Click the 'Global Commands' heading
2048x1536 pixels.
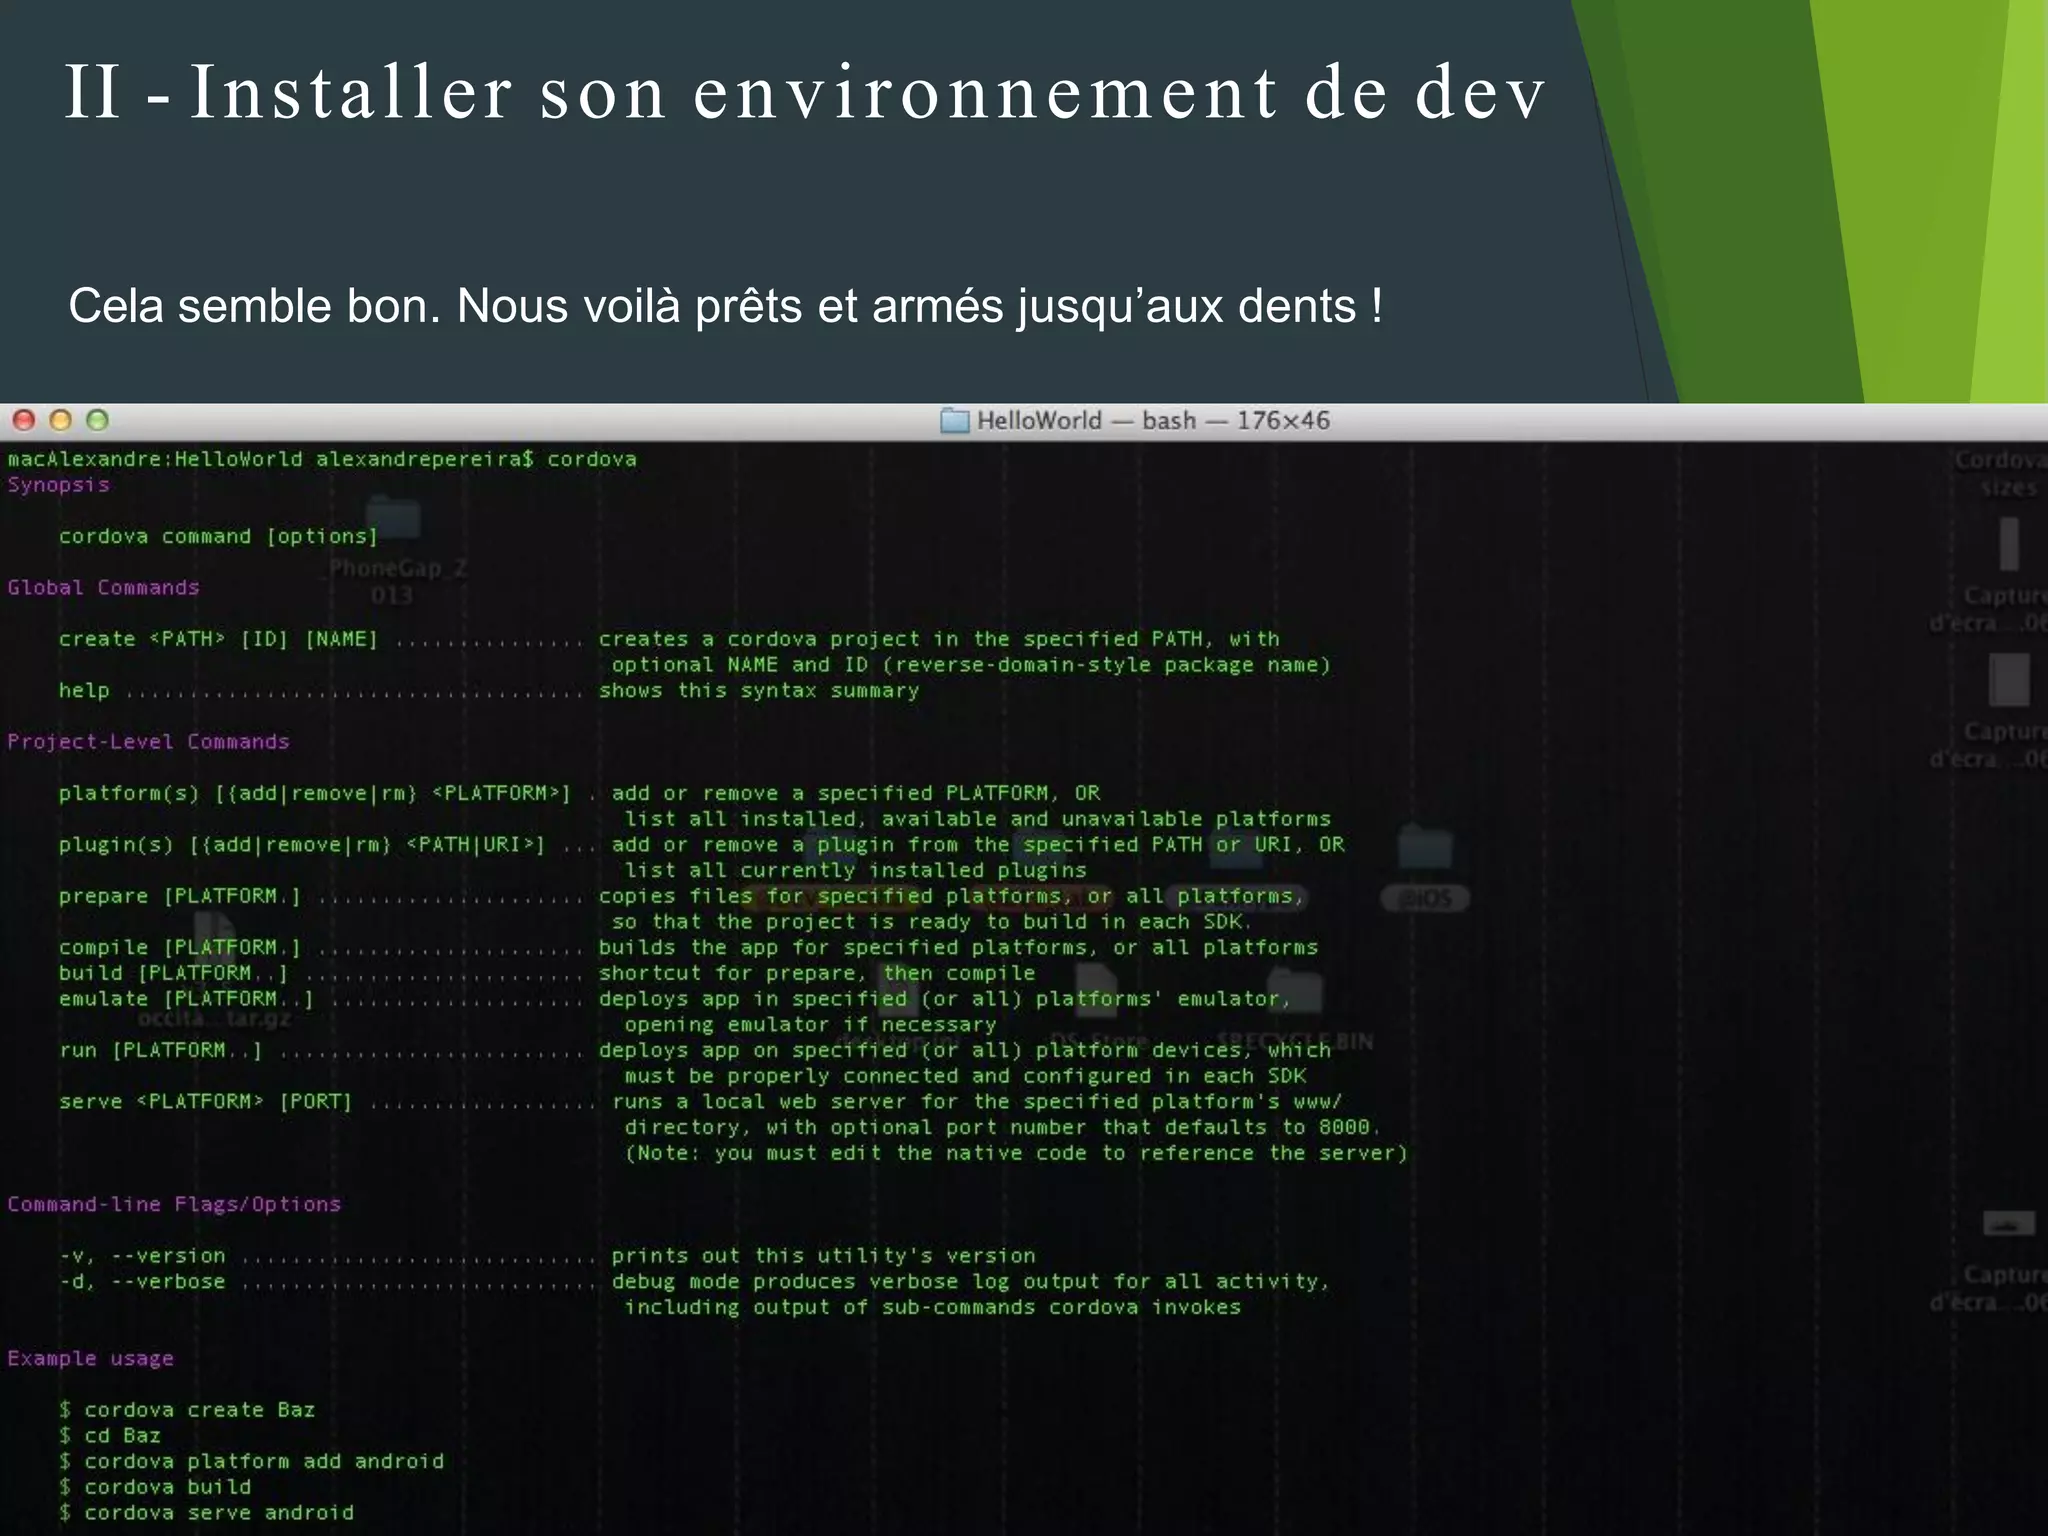(x=103, y=587)
